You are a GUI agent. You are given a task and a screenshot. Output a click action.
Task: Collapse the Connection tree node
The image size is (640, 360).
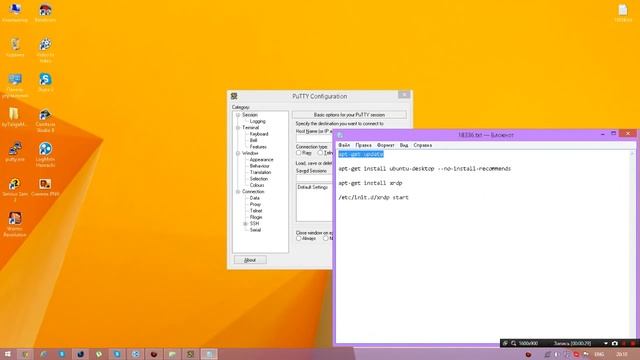tap(238, 191)
